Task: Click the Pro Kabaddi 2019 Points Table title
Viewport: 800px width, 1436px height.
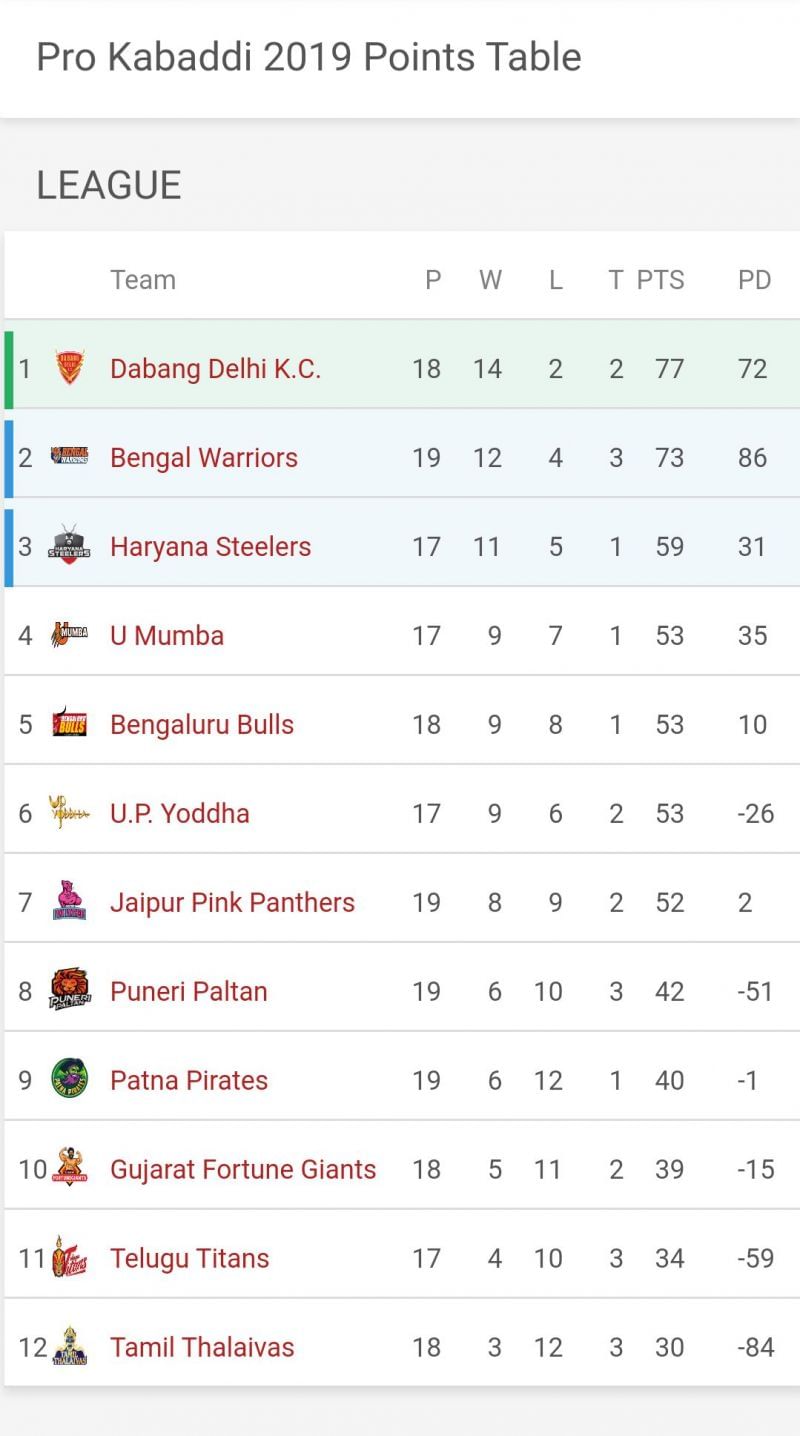Action: tap(309, 57)
